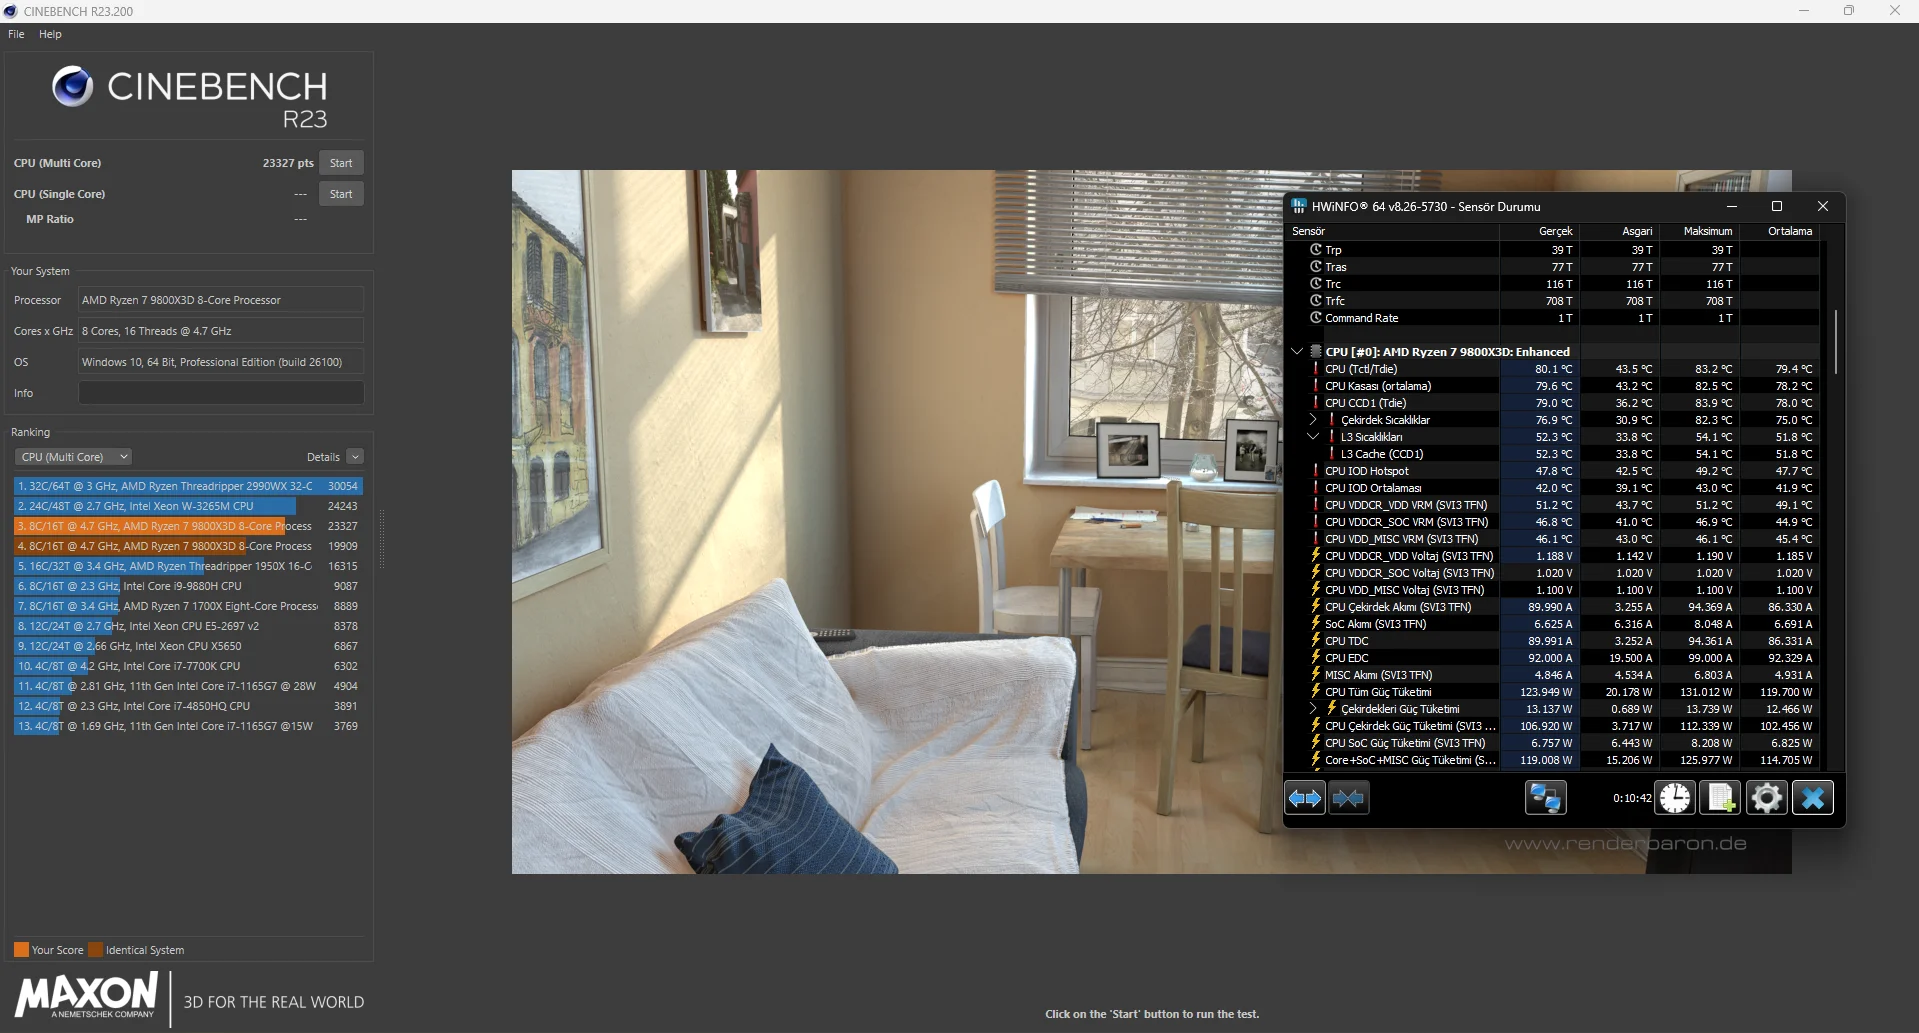1919x1033 pixels.
Task: Maximize the HWiNFO sensor window
Action: coord(1777,206)
